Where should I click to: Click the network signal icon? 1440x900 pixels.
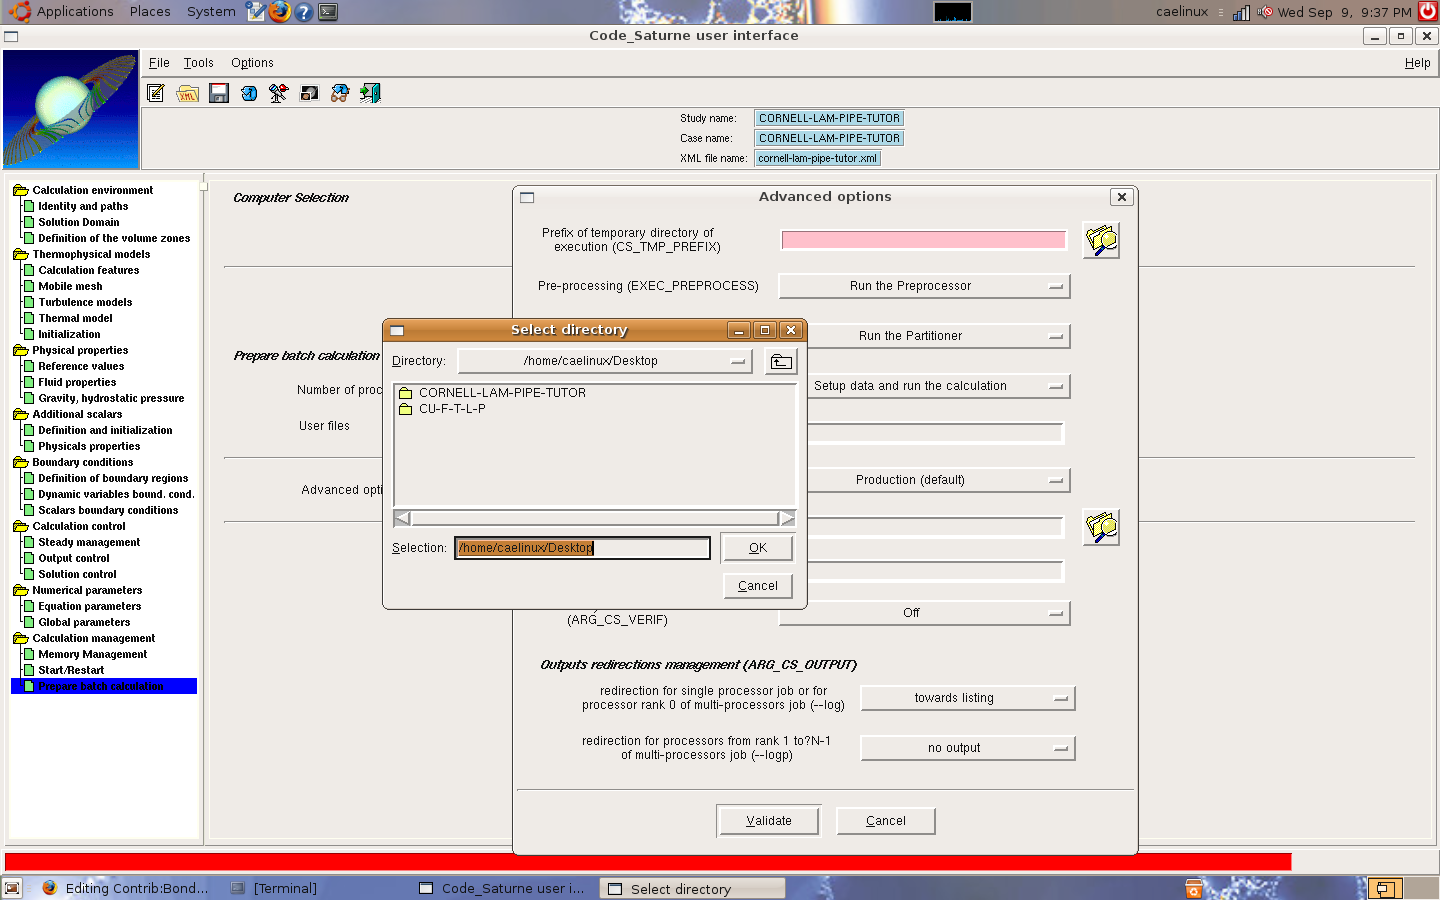1241,12
